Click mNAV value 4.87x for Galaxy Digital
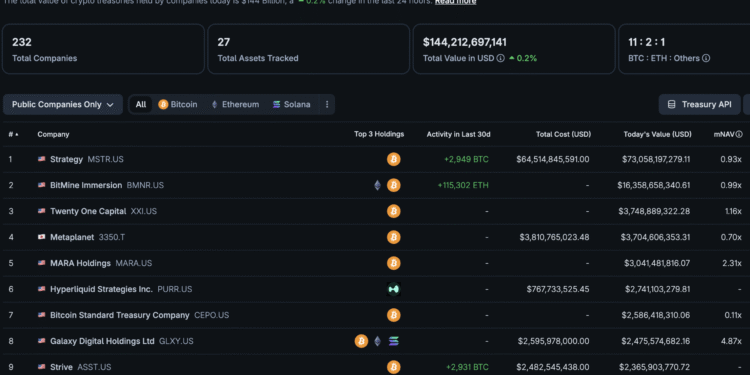The image size is (750, 375). 731,341
